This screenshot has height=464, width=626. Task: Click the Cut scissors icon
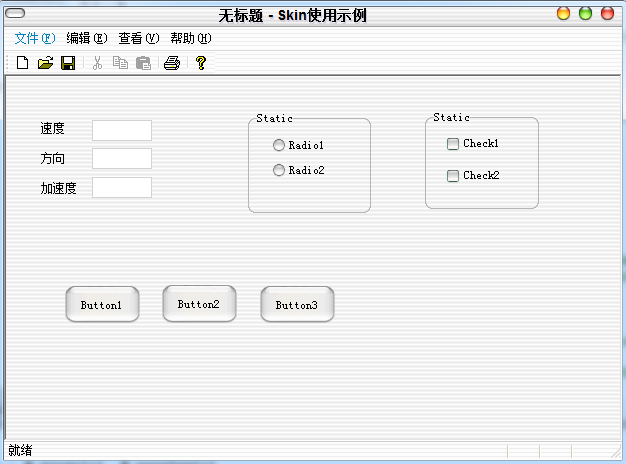(97, 63)
